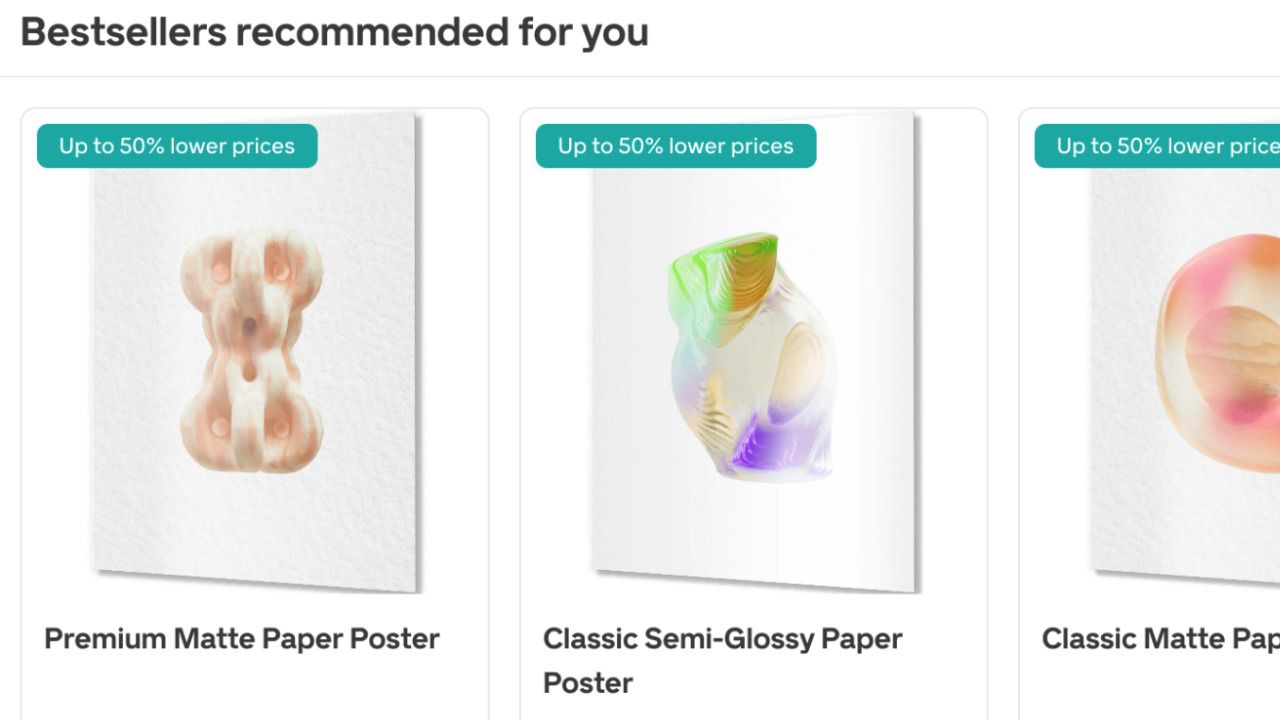The height and width of the screenshot is (720, 1280).
Task: Click the middle 'Up to 50% lower prices' badge
Action: coord(675,146)
